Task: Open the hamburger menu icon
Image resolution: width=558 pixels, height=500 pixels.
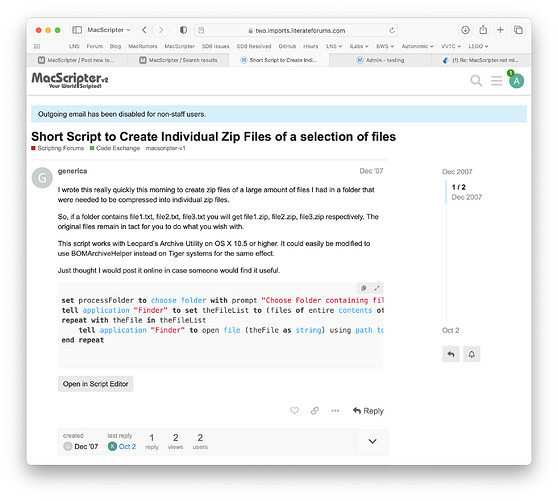Action: 496,81
